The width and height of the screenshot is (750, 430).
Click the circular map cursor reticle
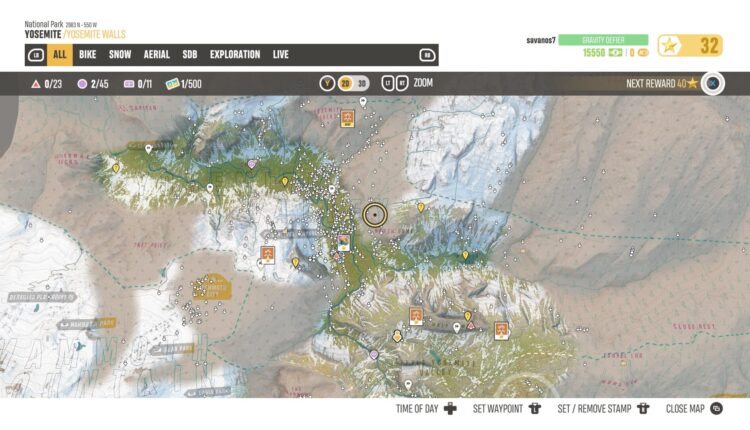[375, 213]
